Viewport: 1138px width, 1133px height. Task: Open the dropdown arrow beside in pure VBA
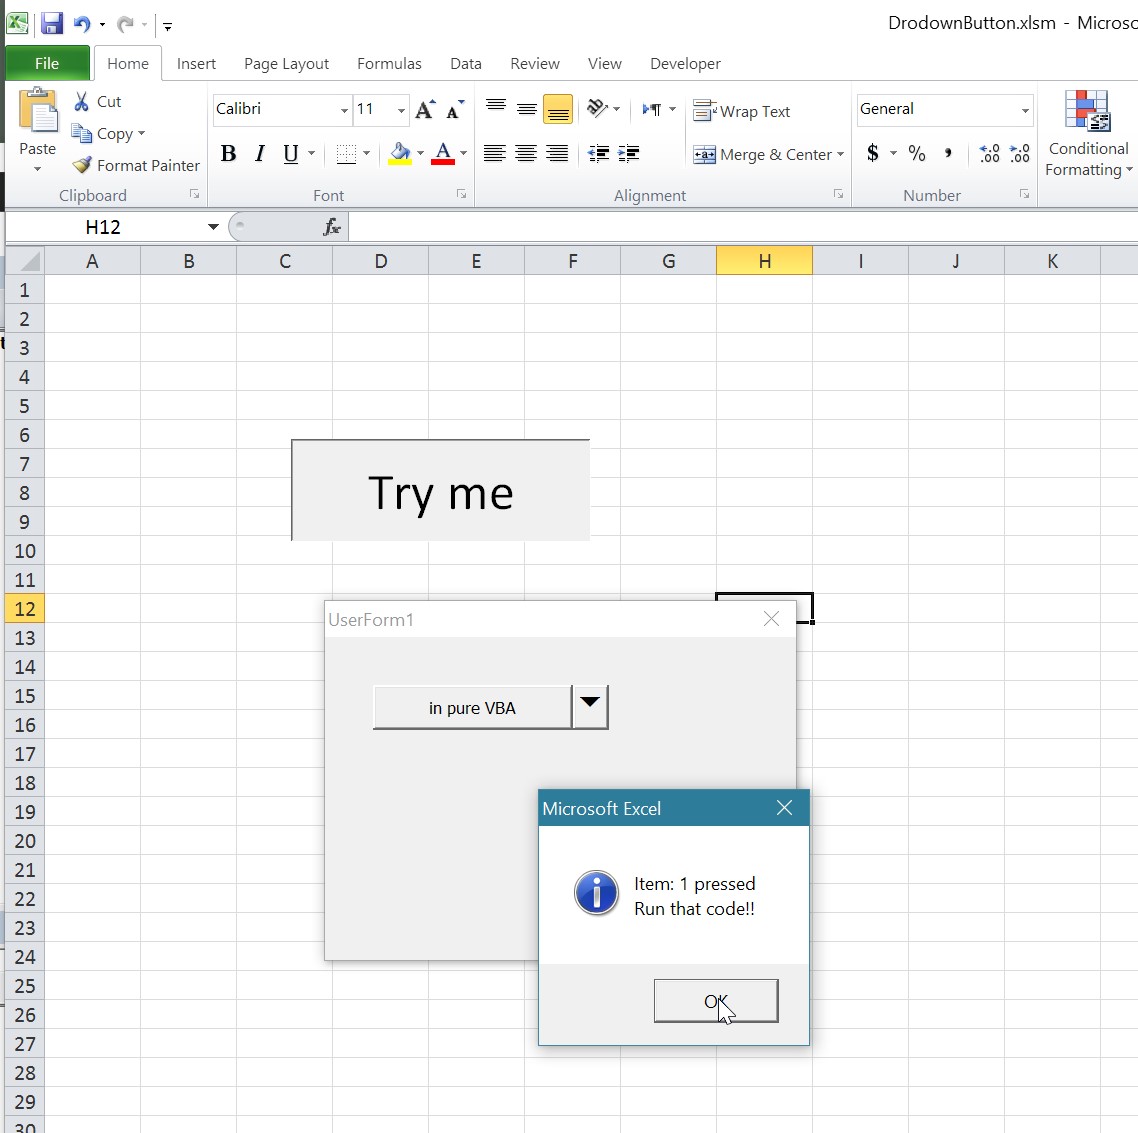point(590,707)
